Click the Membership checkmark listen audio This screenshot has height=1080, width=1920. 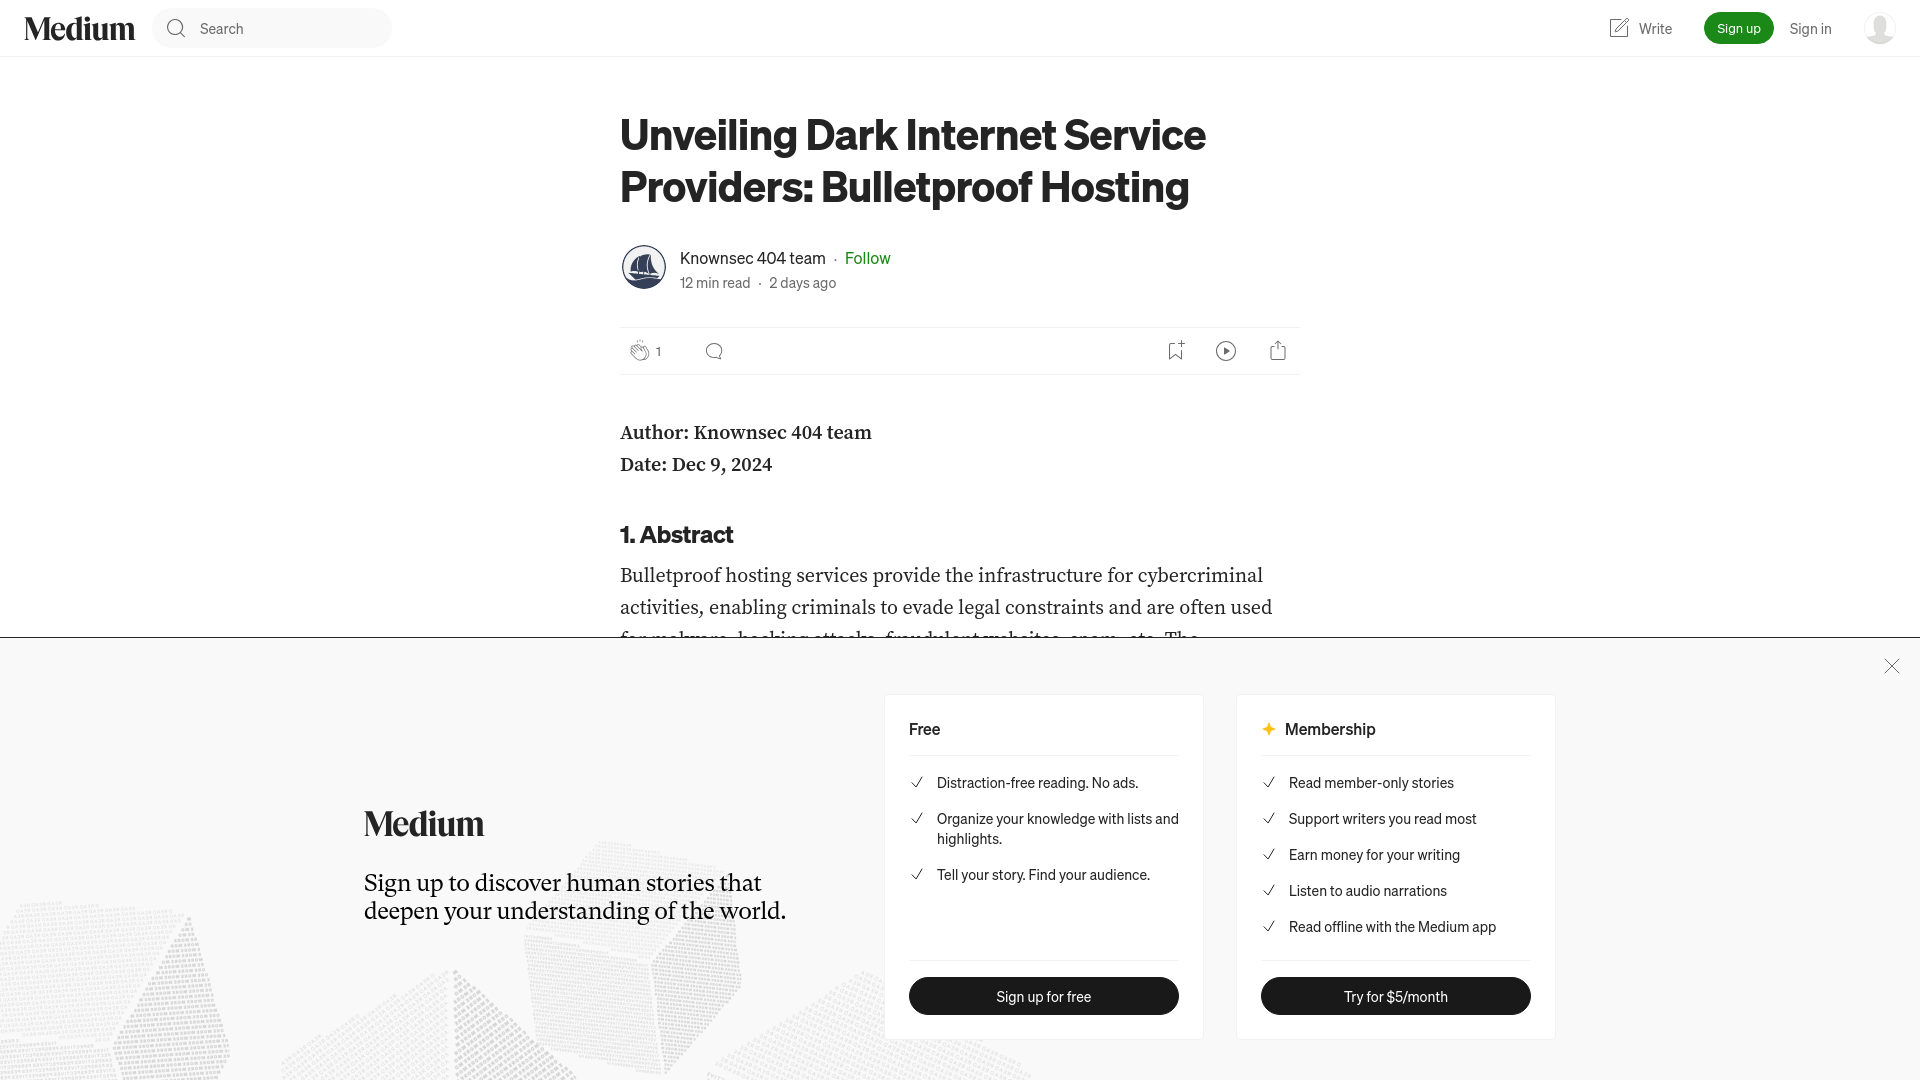click(x=1269, y=889)
